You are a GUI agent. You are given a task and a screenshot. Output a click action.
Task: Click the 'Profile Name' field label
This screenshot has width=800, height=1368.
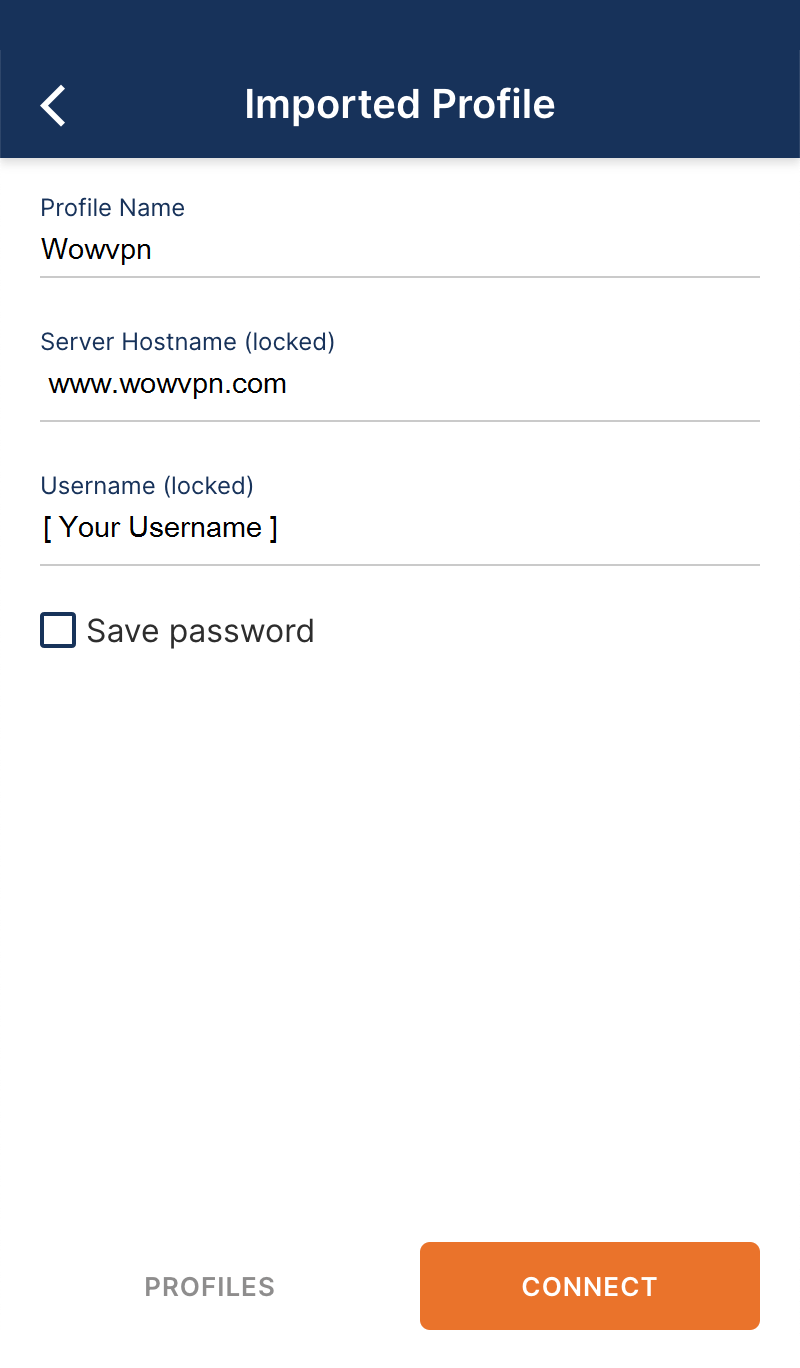coord(113,208)
